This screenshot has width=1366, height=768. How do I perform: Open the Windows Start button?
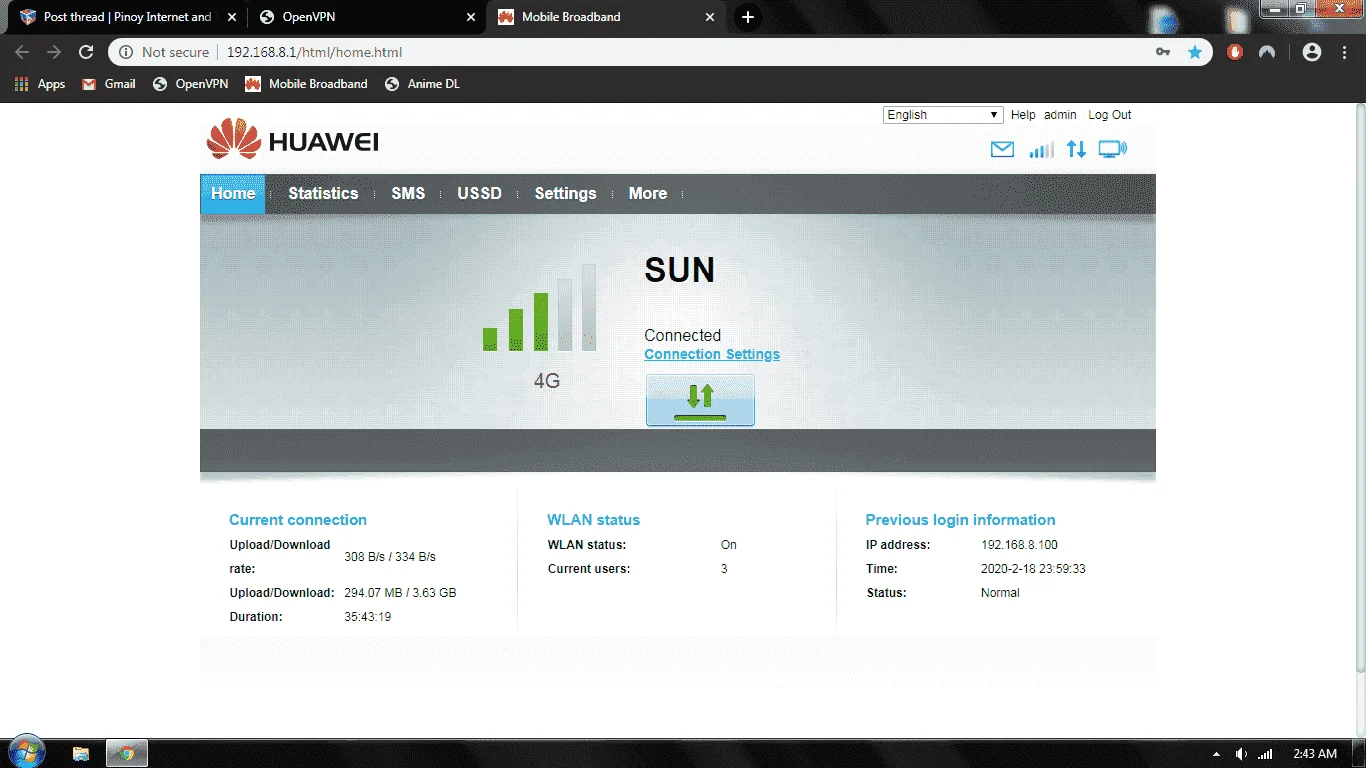coord(26,752)
